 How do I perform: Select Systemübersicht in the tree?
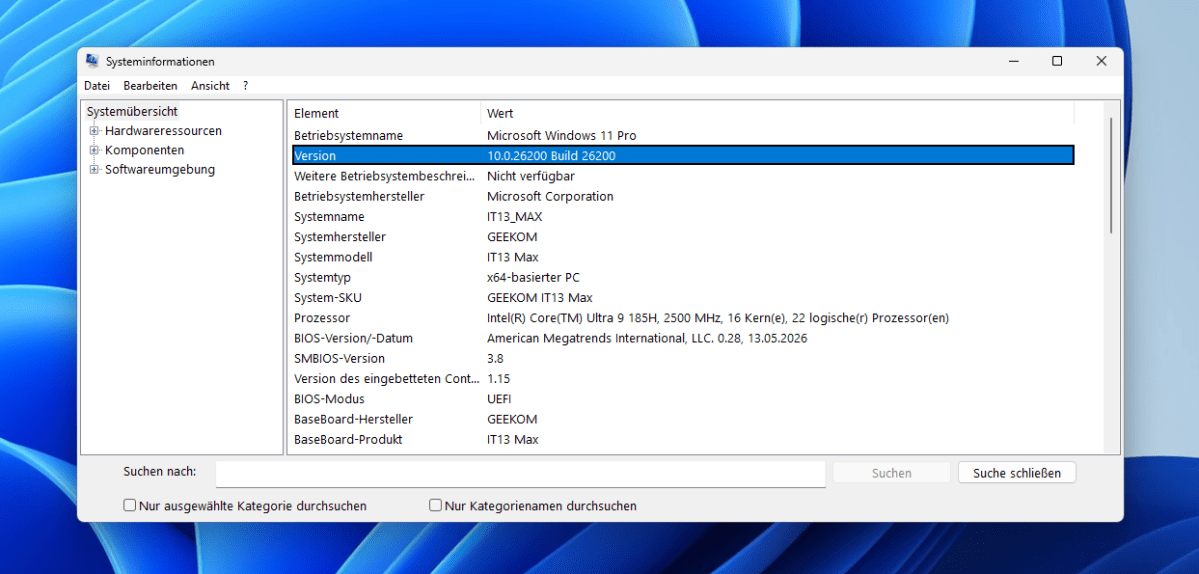tap(132, 112)
